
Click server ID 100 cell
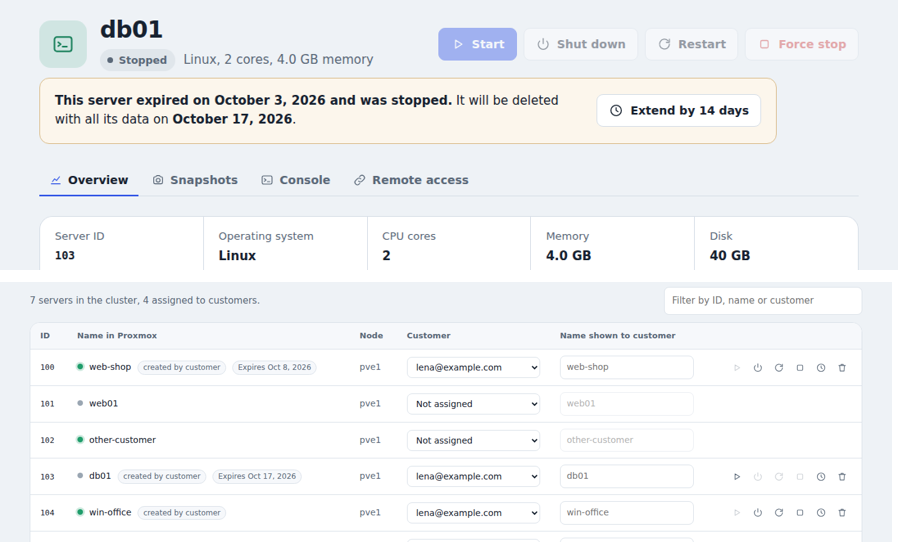click(48, 367)
